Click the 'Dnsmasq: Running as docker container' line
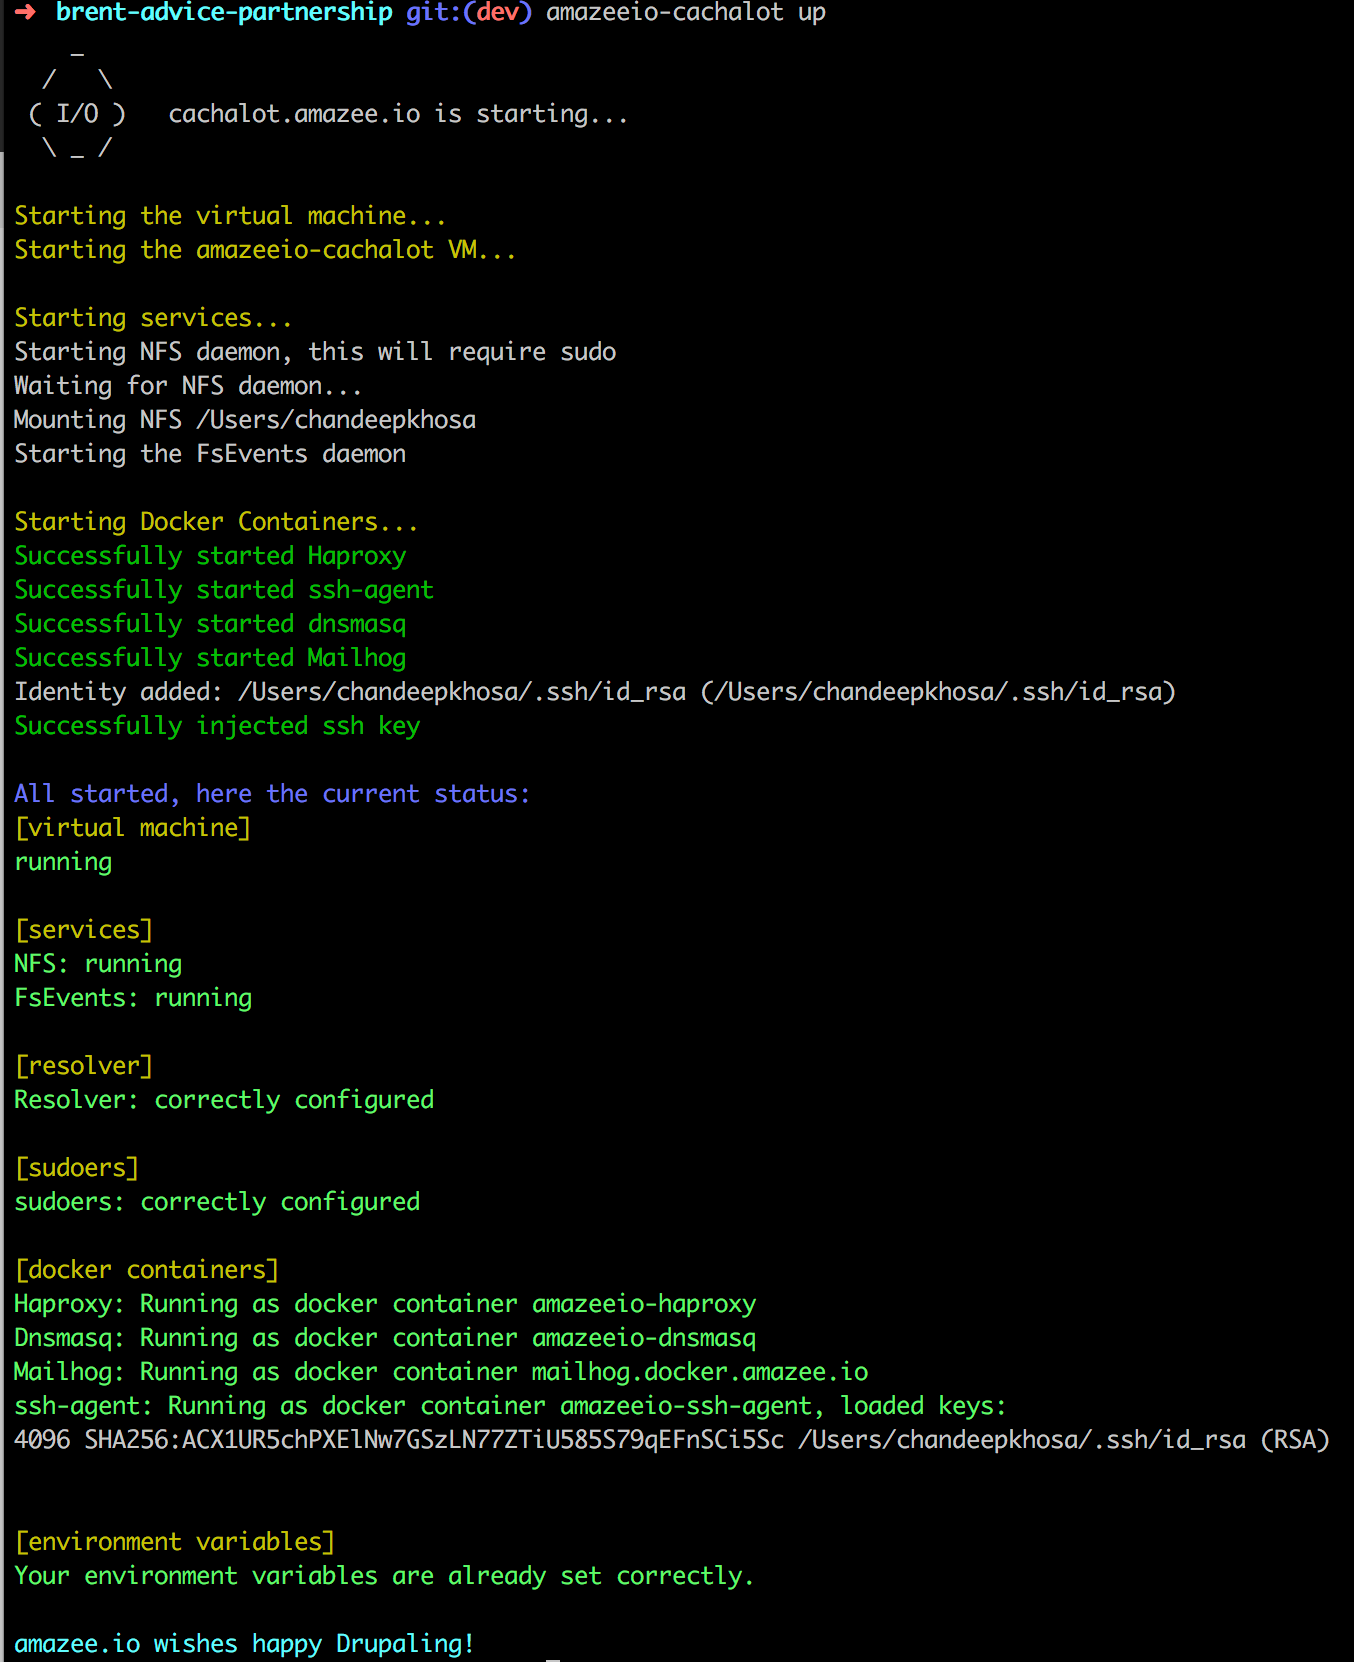 (x=385, y=1338)
